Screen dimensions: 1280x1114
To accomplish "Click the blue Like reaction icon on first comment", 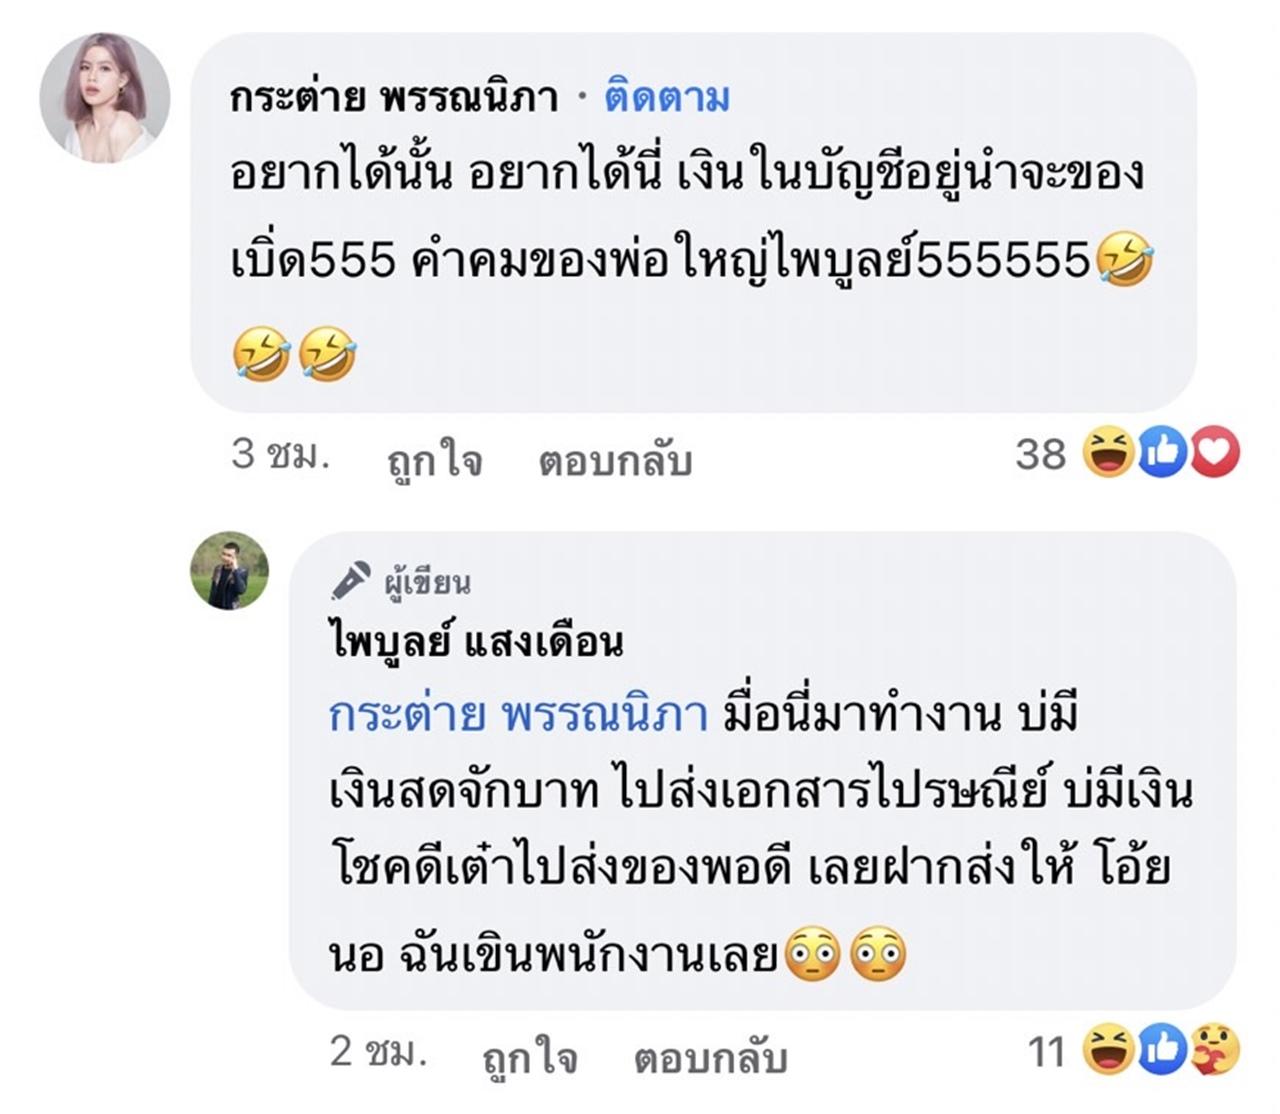I will click(1162, 455).
